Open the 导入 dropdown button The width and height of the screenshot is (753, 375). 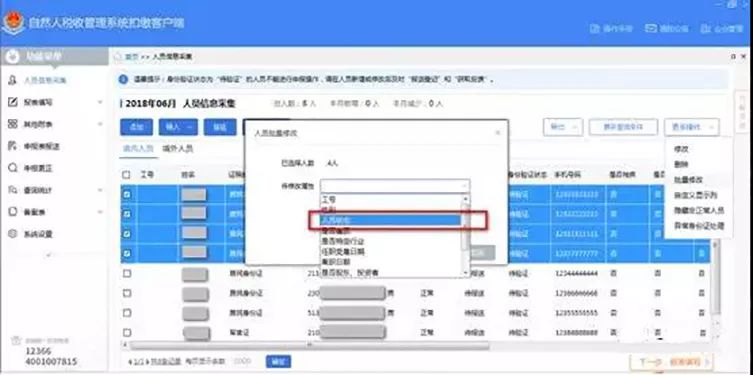tap(178, 127)
